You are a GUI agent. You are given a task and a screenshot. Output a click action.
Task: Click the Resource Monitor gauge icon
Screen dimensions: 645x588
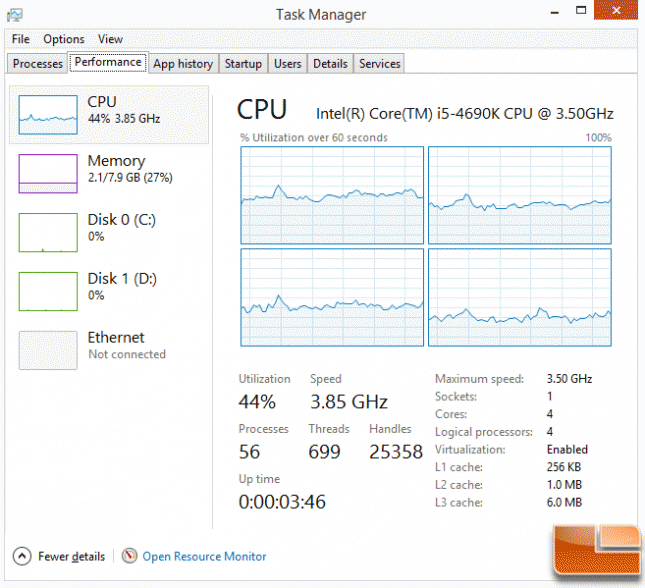[129, 556]
